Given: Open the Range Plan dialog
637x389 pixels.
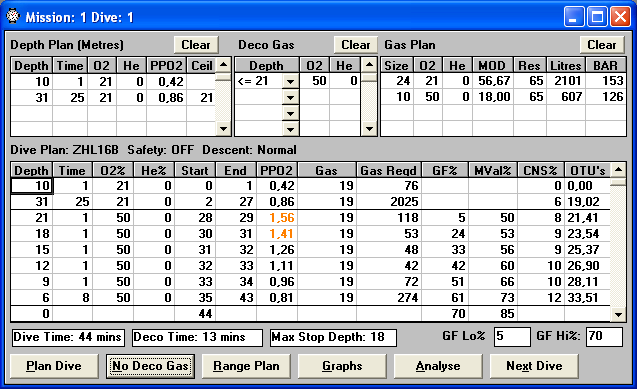Looking at the screenshot, I should (246, 366).
